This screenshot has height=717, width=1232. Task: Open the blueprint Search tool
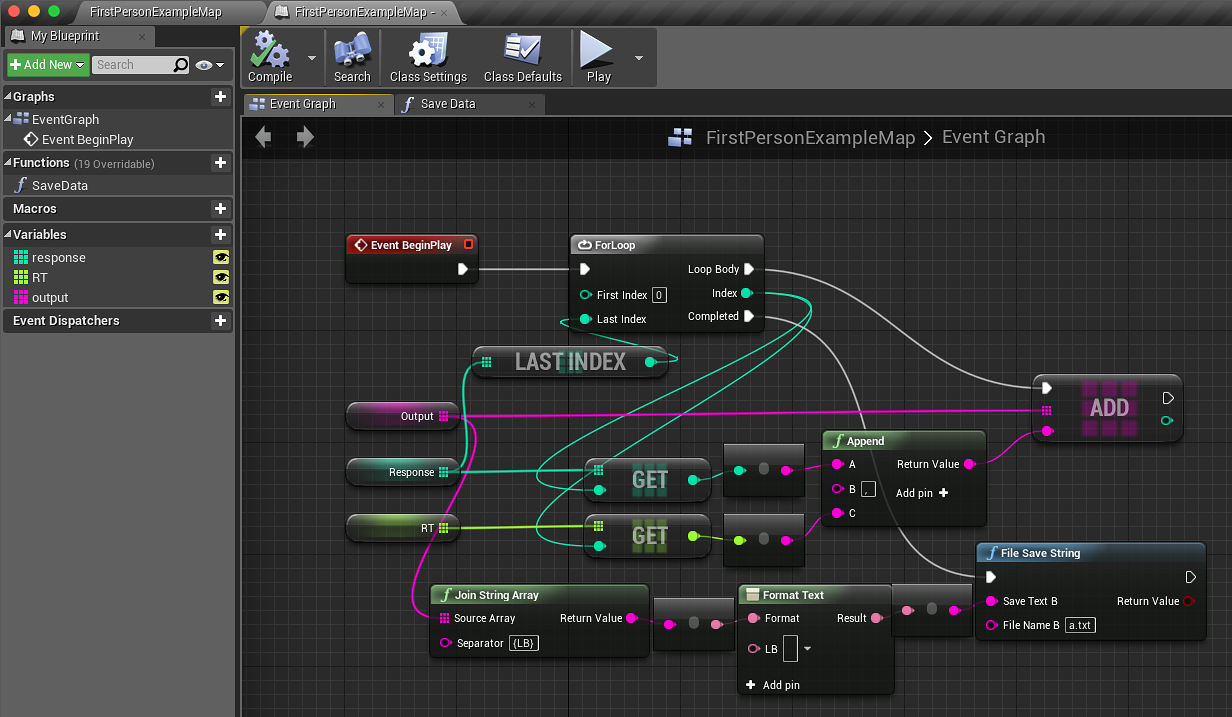coord(352,57)
